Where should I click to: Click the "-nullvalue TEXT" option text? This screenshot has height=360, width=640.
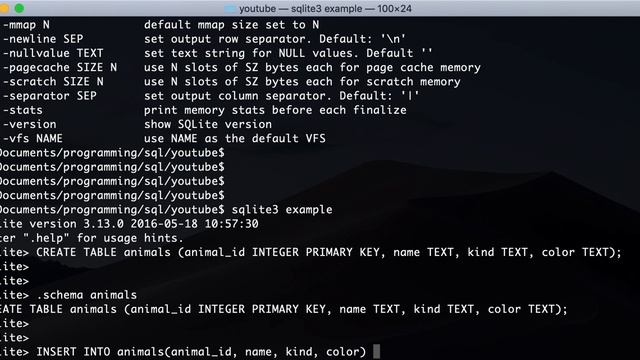click(53, 53)
